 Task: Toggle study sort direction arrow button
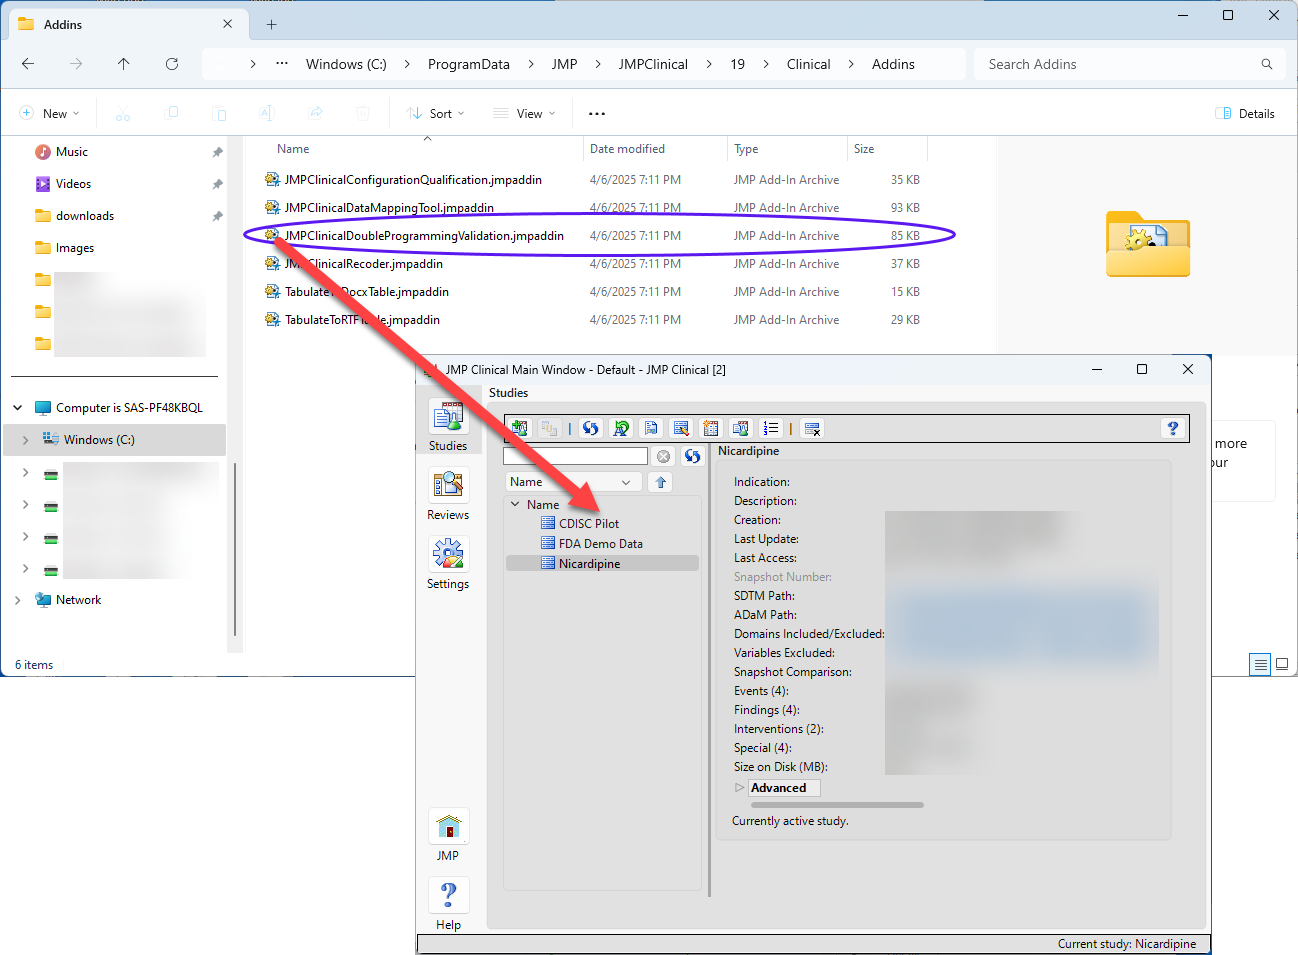tap(660, 482)
